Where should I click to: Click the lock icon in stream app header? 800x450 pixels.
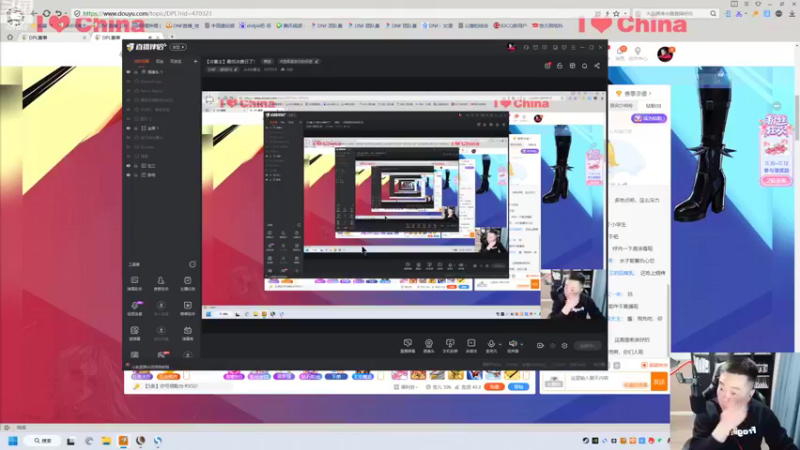coord(560,66)
